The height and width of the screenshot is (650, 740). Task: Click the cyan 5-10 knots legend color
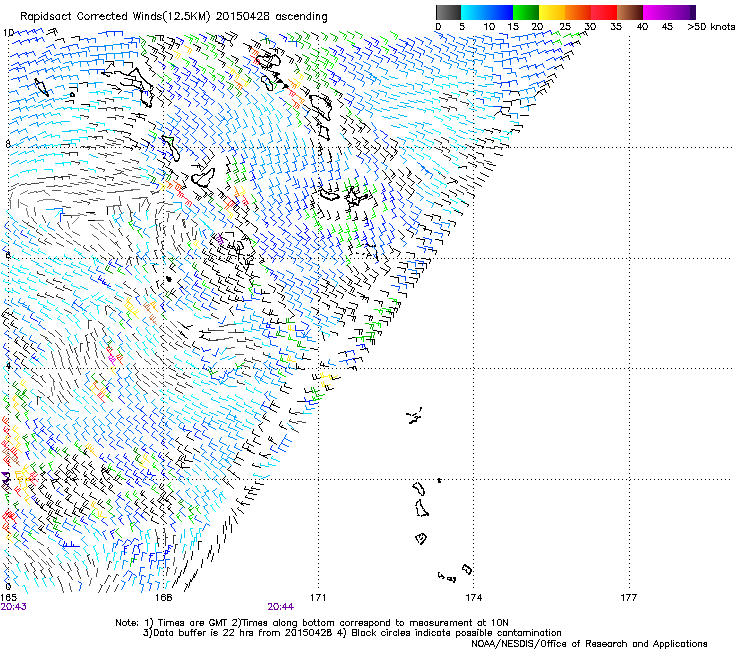tap(474, 12)
